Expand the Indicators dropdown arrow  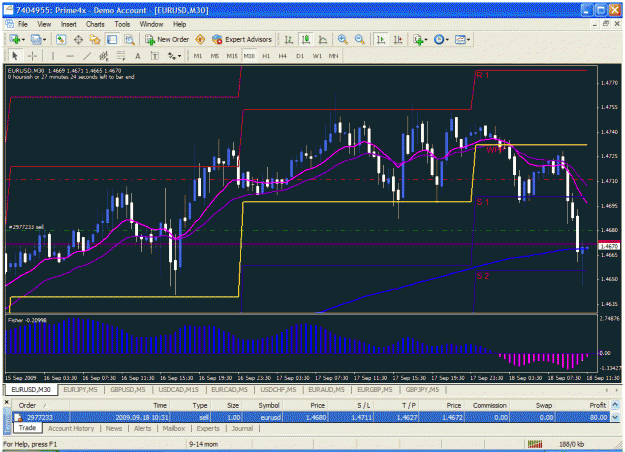(426, 40)
